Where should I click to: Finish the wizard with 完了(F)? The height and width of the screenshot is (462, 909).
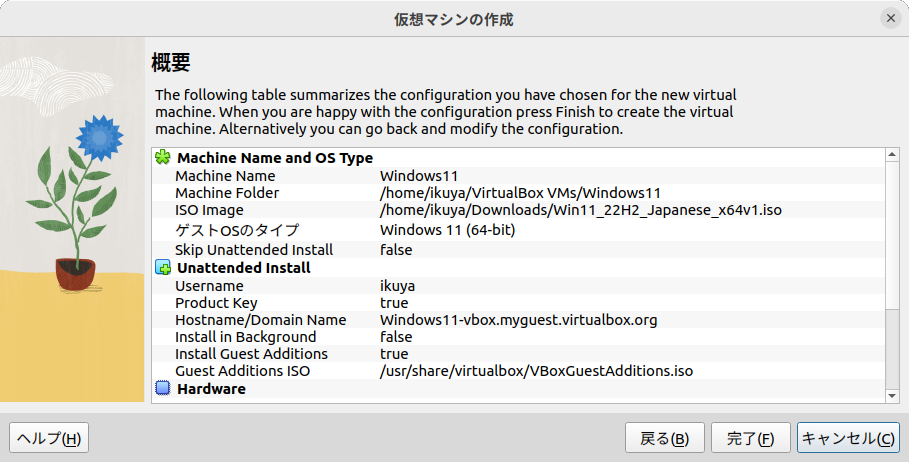751,438
